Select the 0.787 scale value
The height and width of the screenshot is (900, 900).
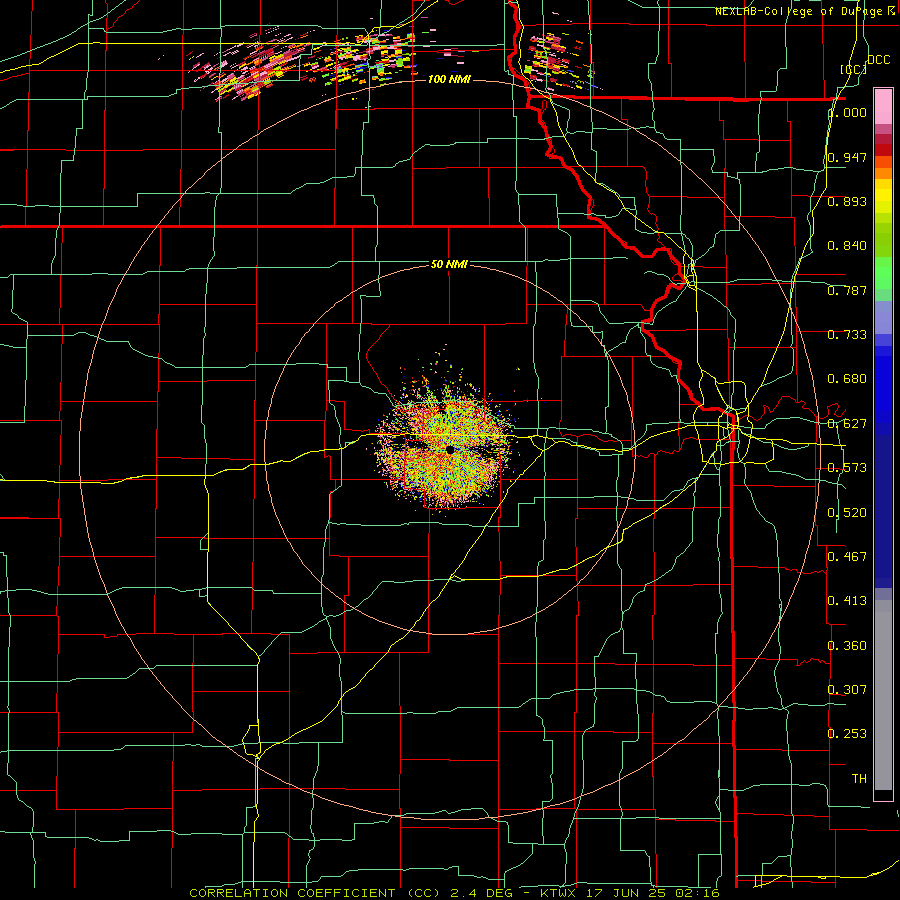click(x=847, y=290)
